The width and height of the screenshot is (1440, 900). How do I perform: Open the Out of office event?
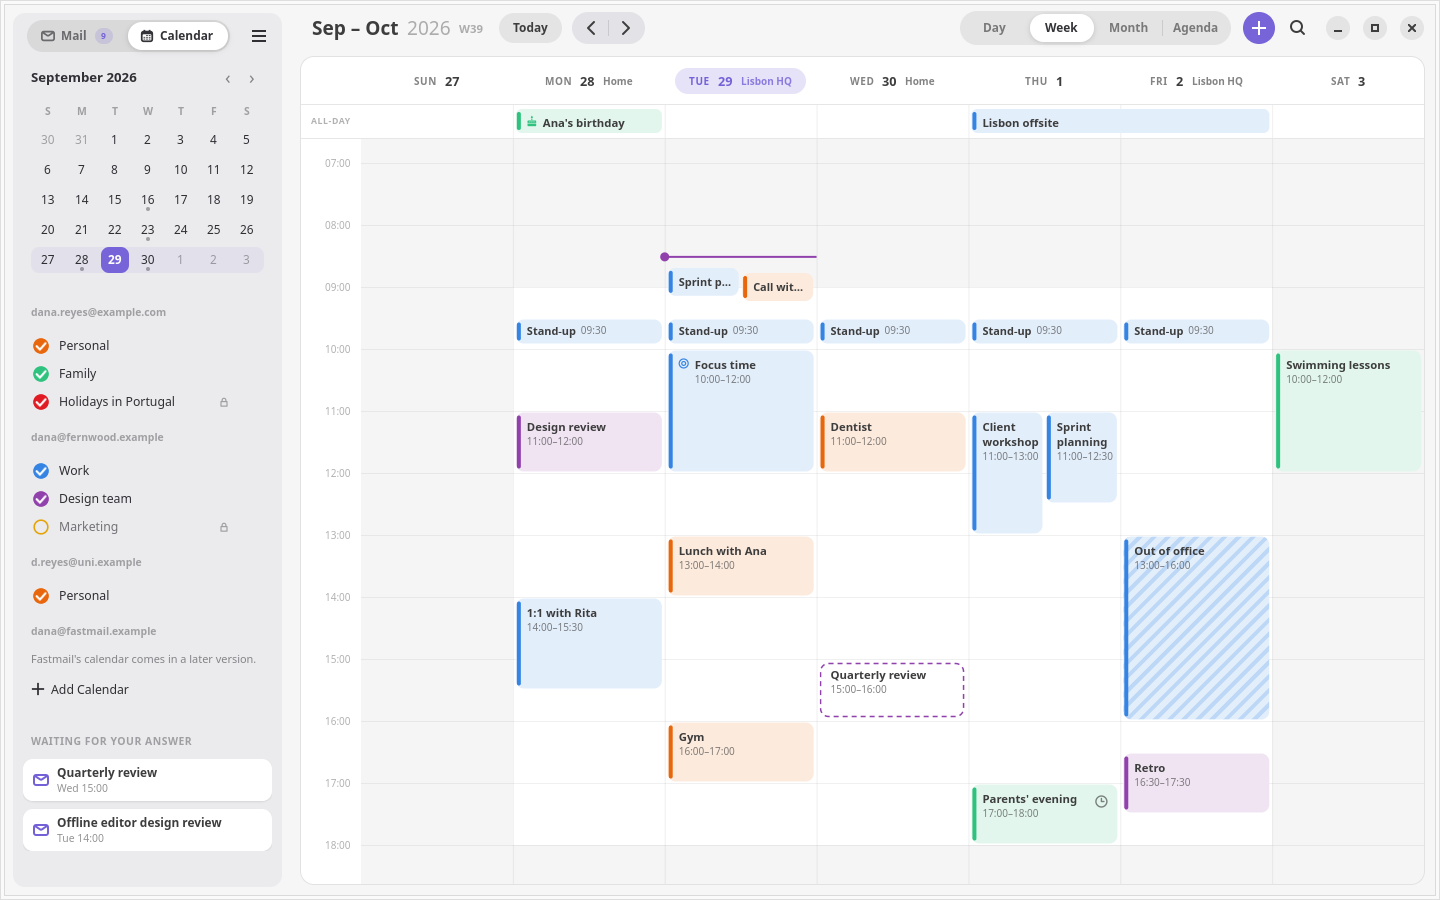(x=1196, y=628)
